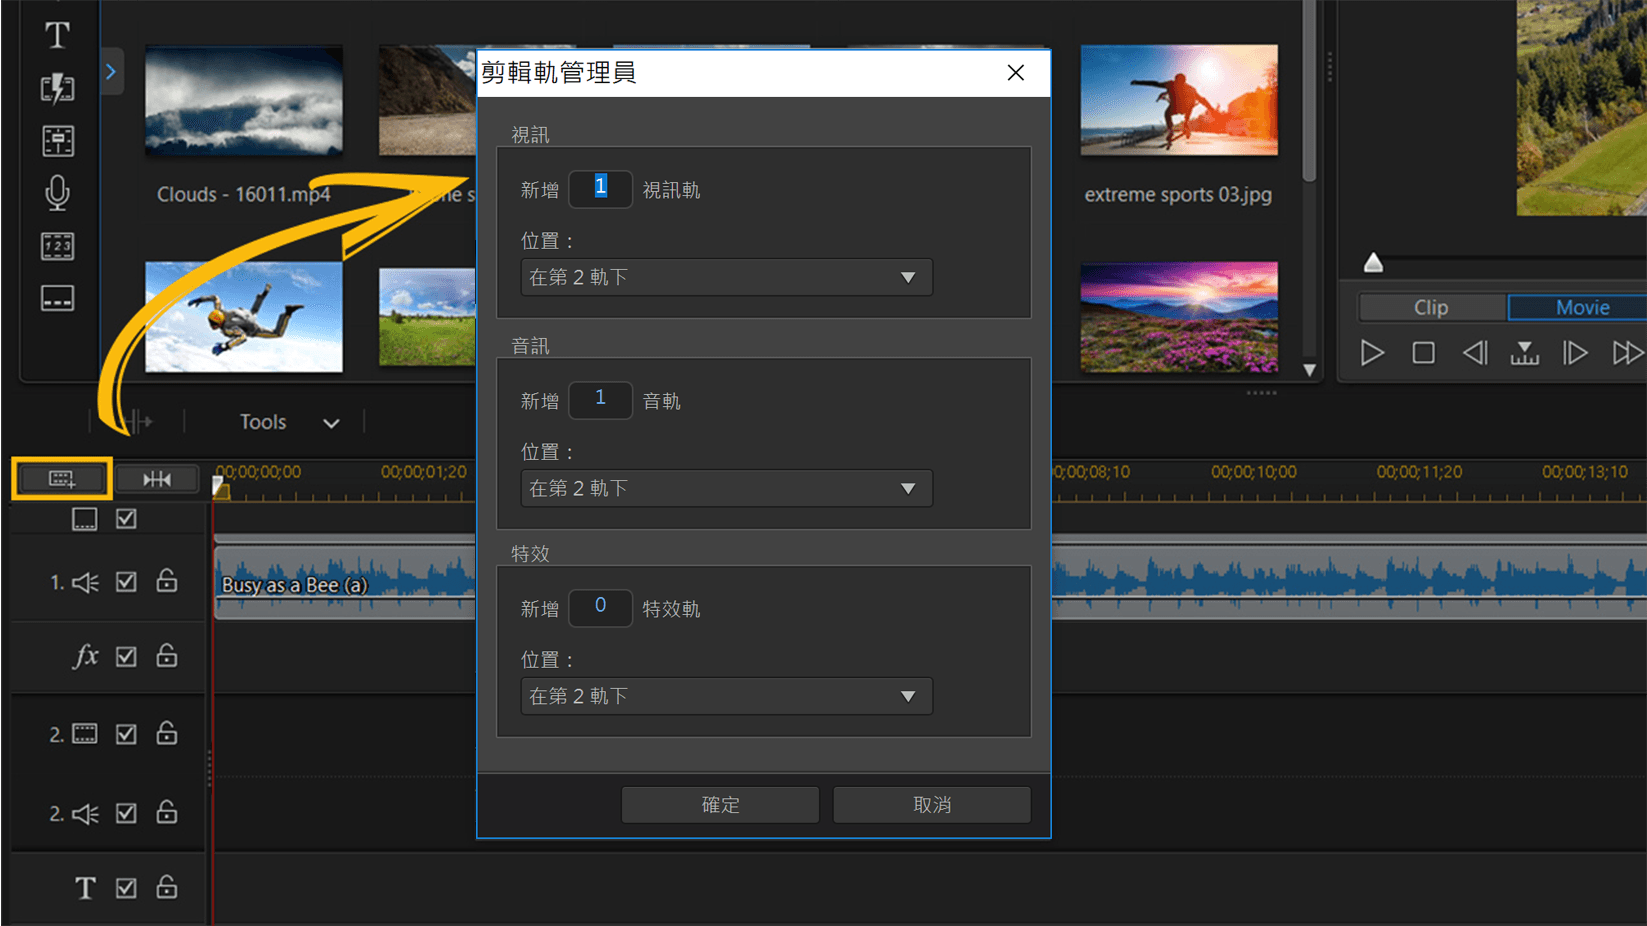Switch preview to Clip mode
Image resolution: width=1647 pixels, height=926 pixels.
coord(1431,307)
